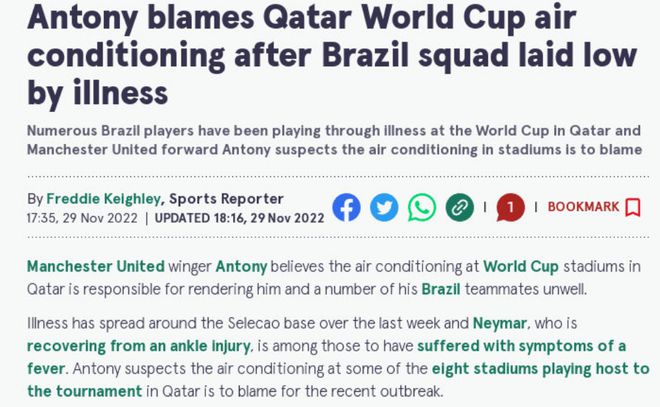This screenshot has width=660, height=407.
Task: Copy article link with chain icon
Action: pos(460,207)
